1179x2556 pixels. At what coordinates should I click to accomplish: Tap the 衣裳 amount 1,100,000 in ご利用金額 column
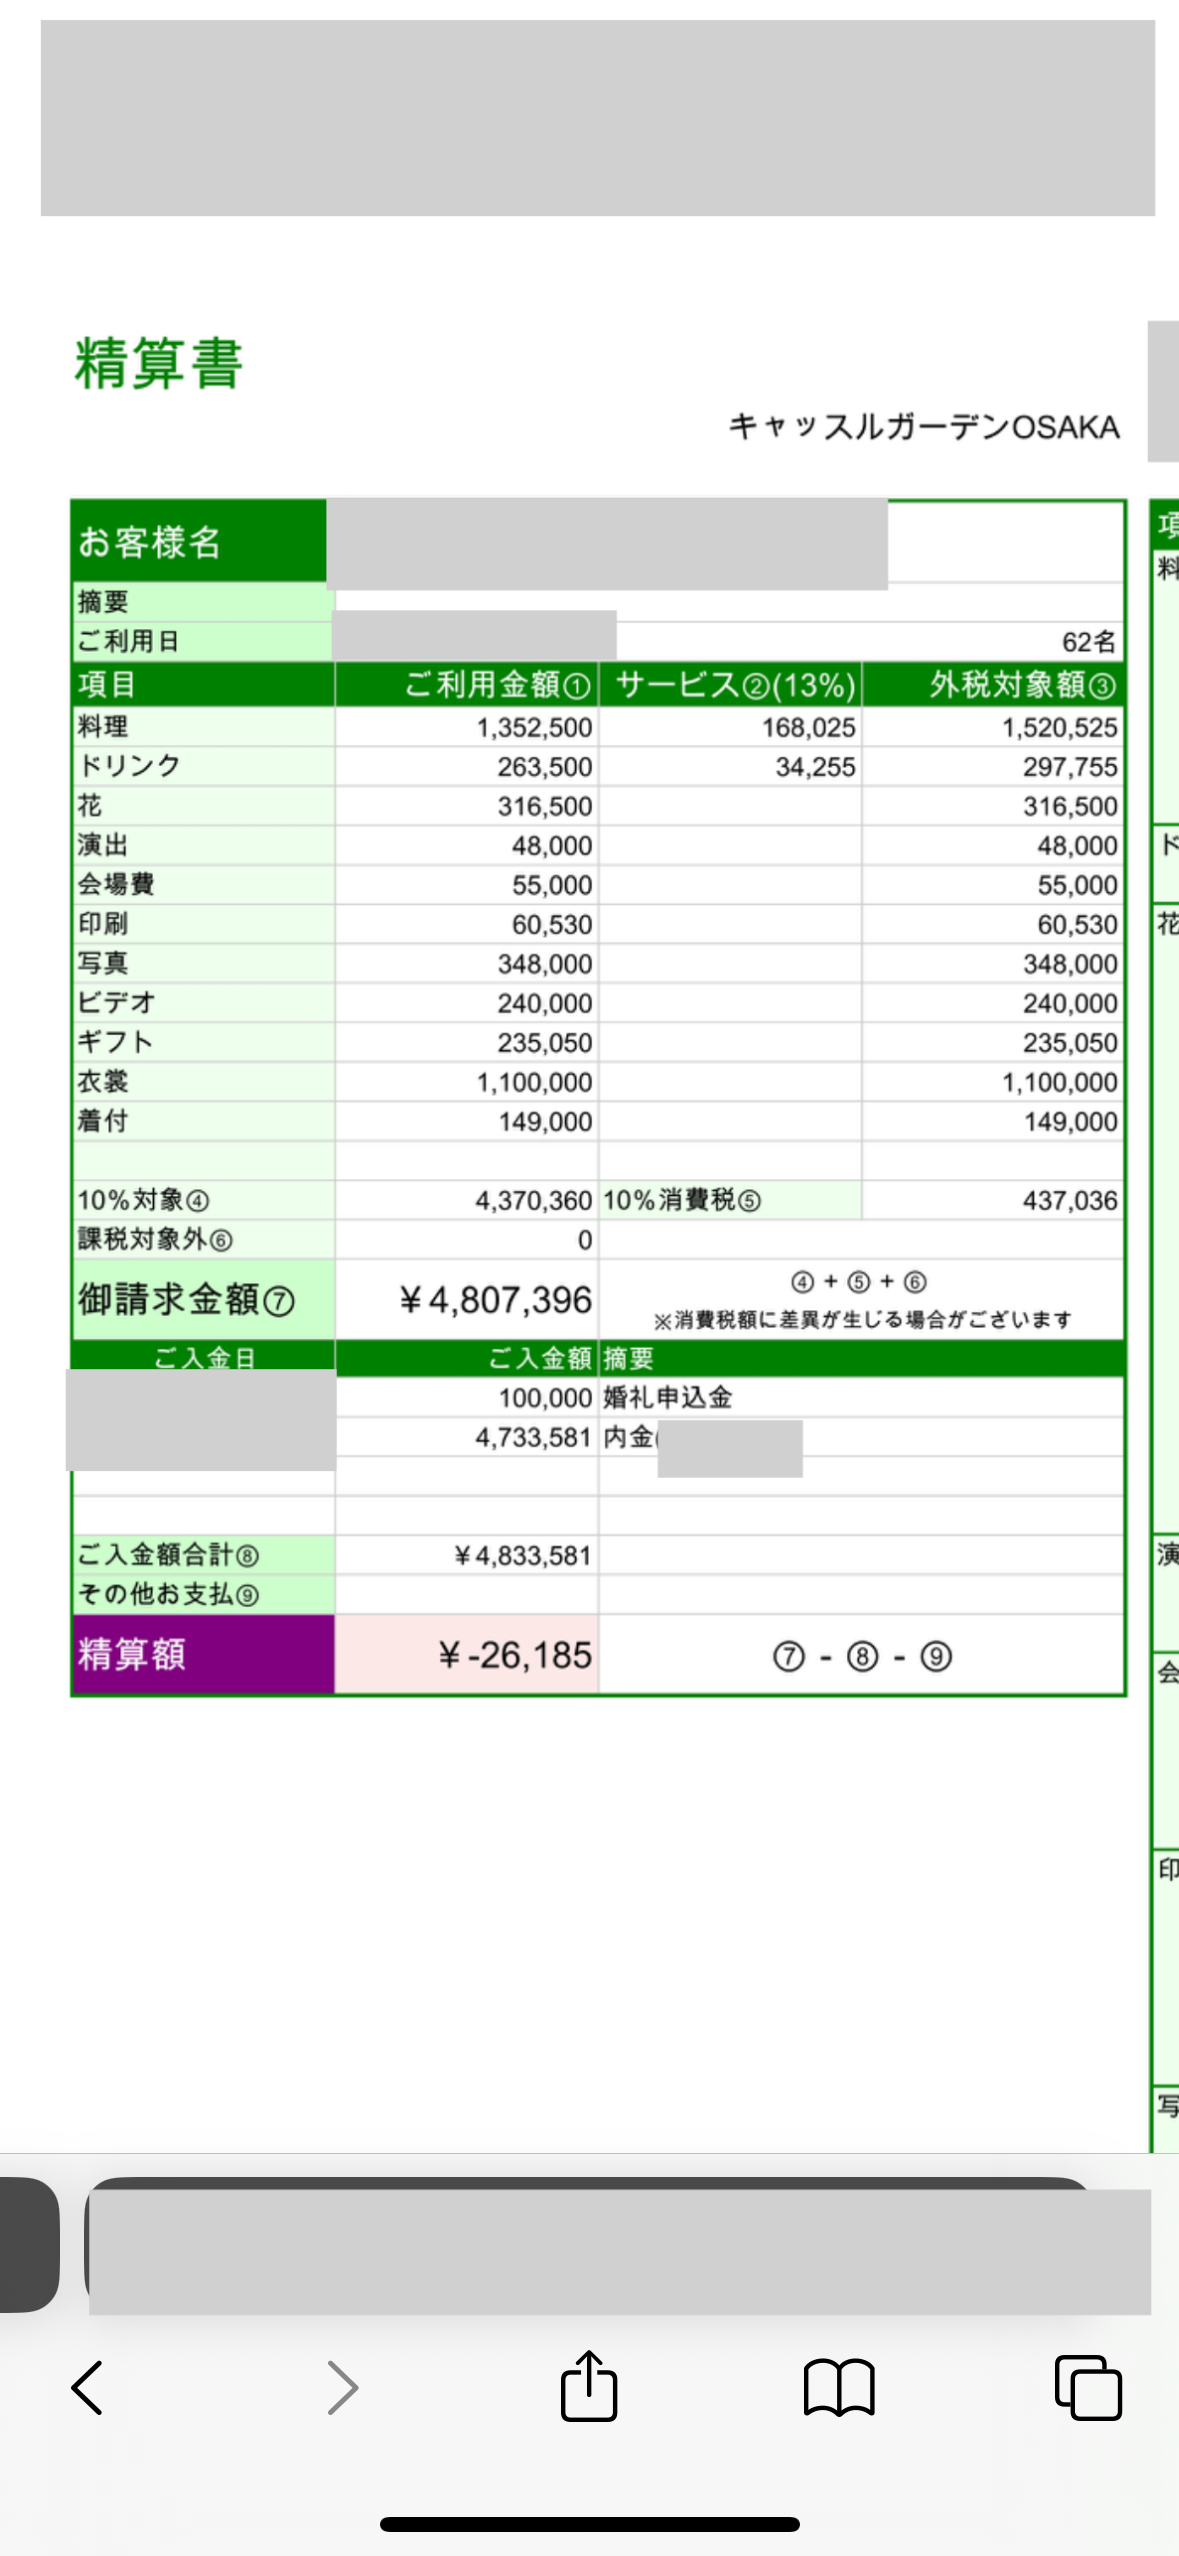pos(534,1082)
